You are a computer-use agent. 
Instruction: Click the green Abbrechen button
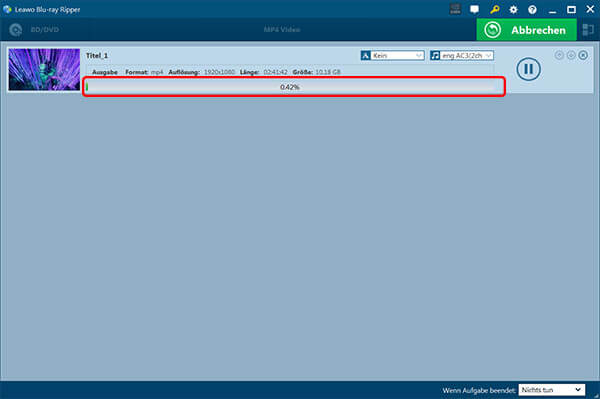pos(526,29)
